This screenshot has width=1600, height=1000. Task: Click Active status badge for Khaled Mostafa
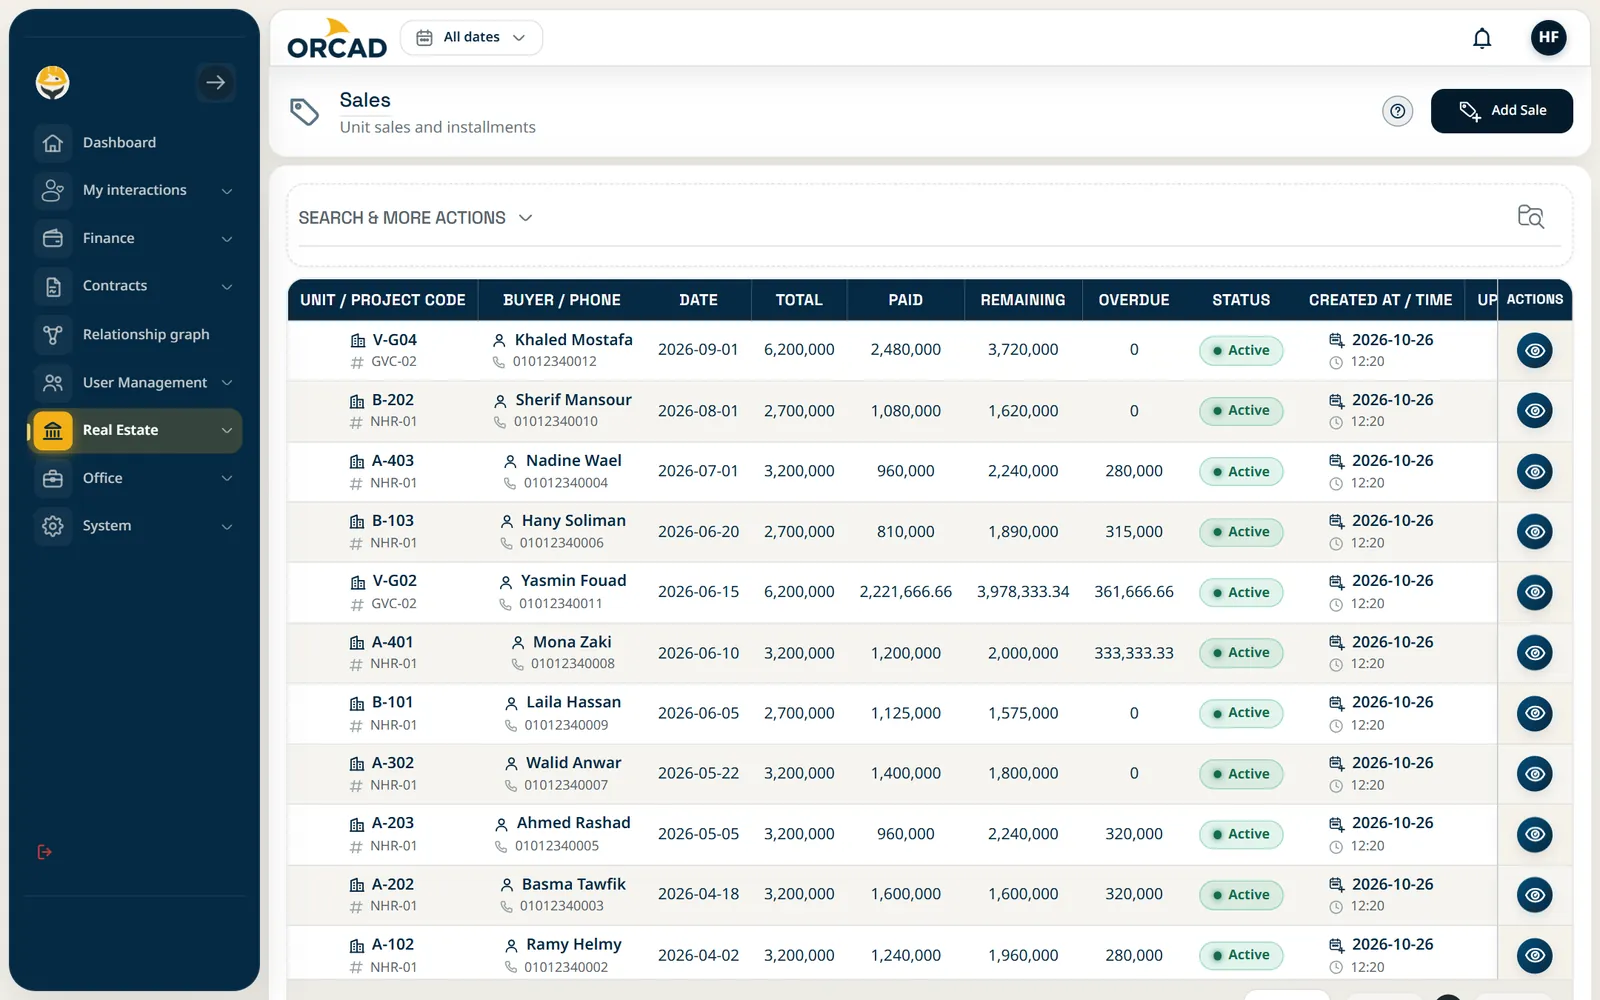(1241, 351)
